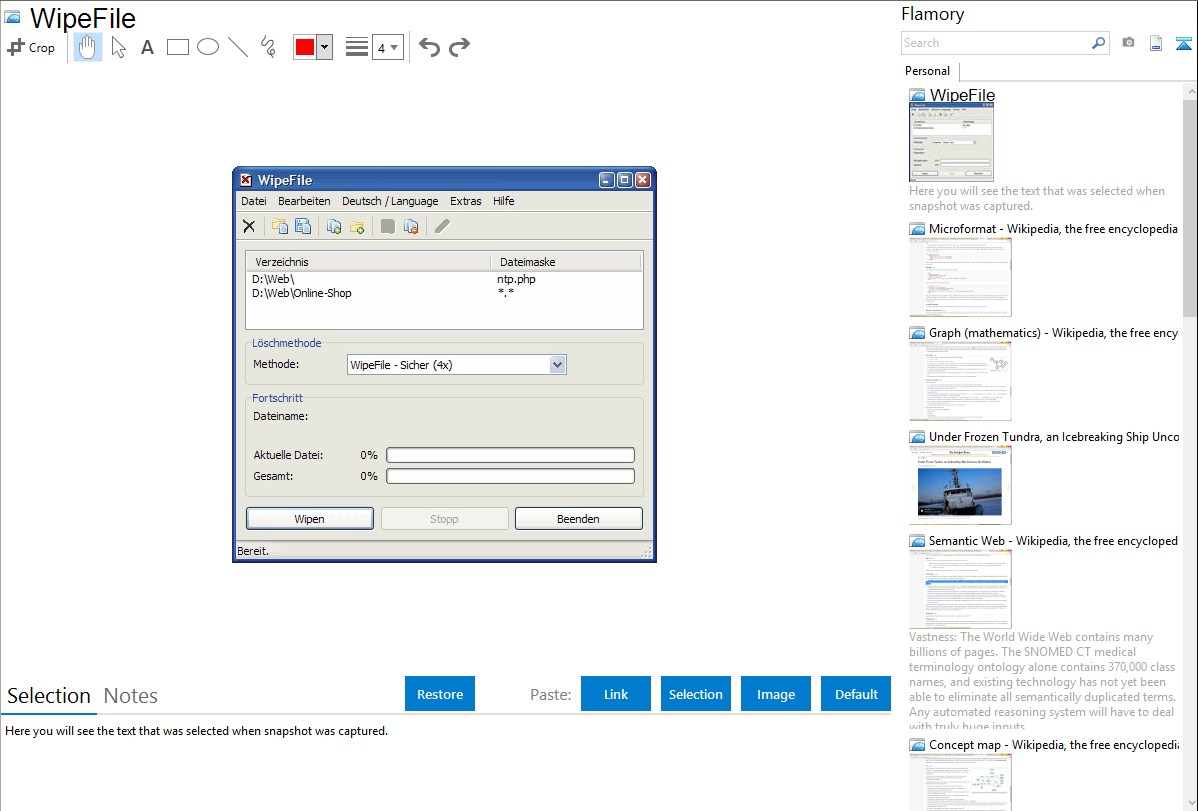Open the Graph (mathematics) snapshot thumbnail
This screenshot has height=811, width=1198.
(x=960, y=381)
